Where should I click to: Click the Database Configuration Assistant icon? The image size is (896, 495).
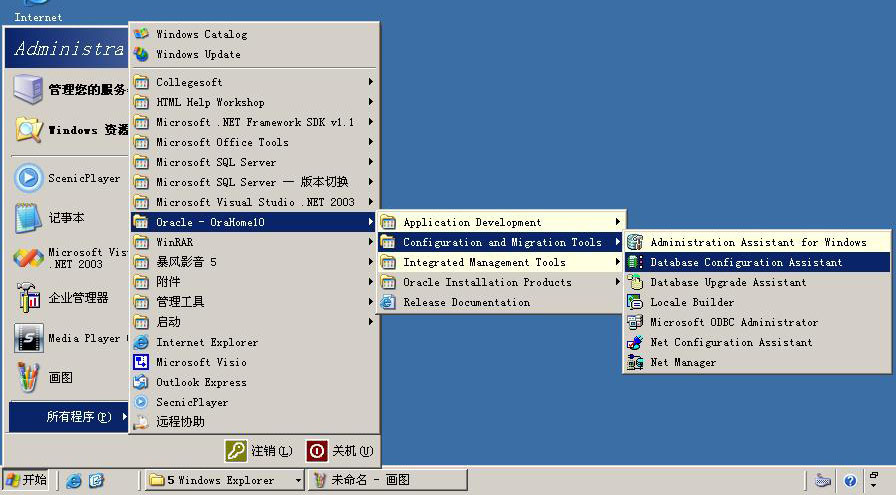634,262
